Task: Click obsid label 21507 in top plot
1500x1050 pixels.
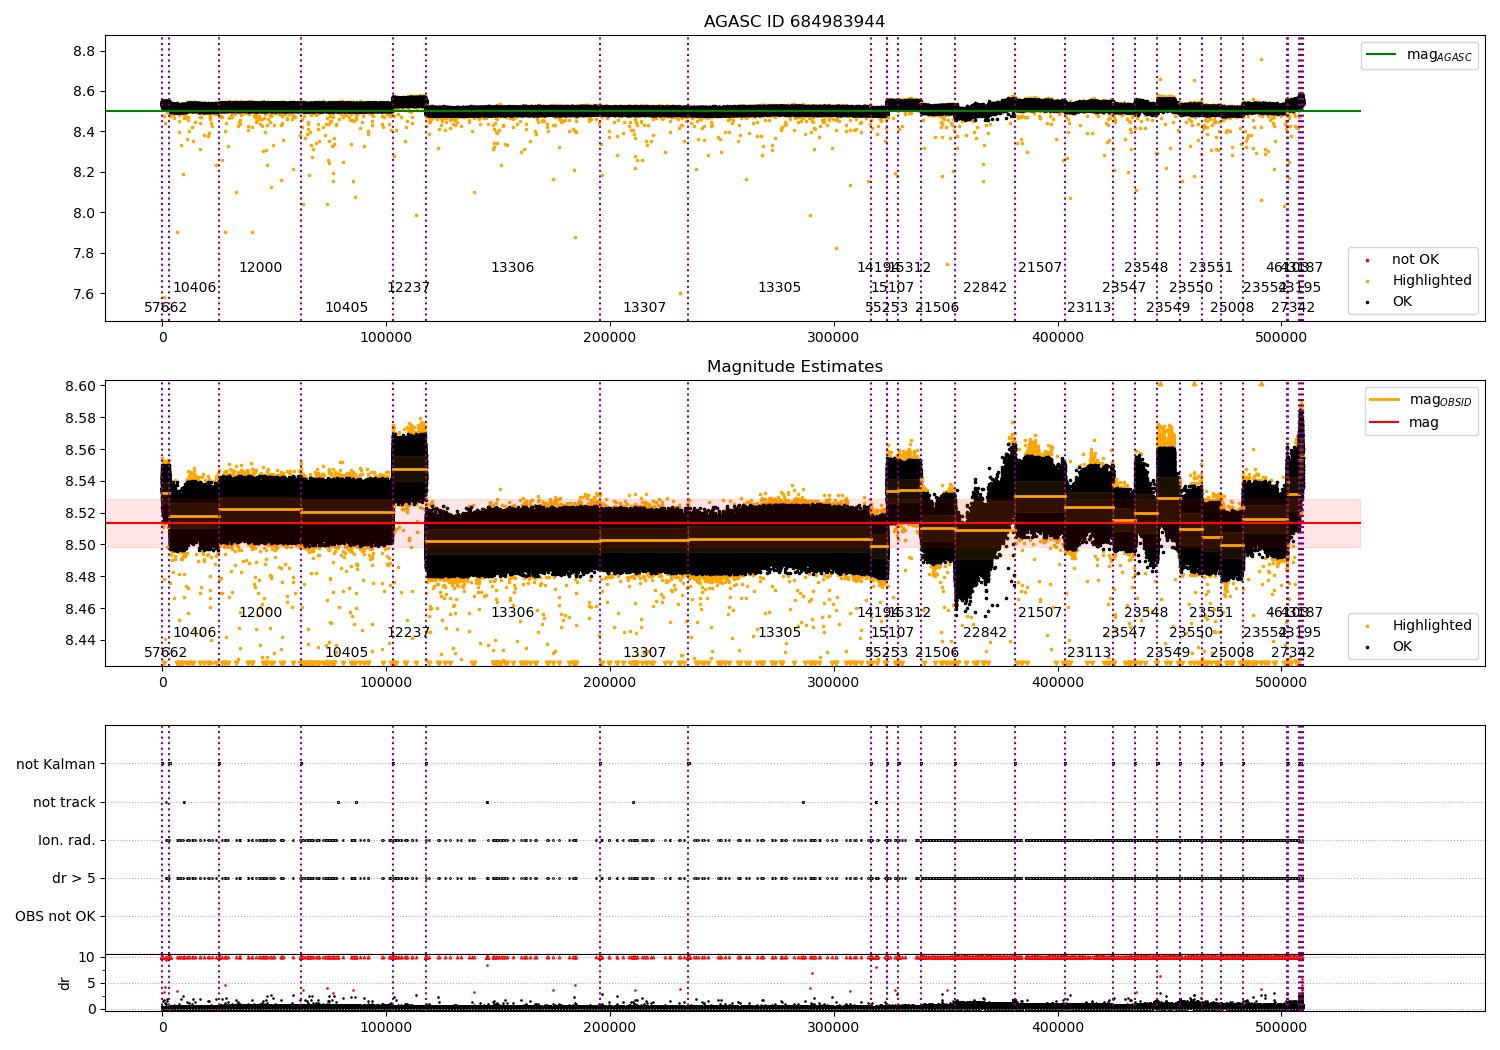Action: [1040, 268]
